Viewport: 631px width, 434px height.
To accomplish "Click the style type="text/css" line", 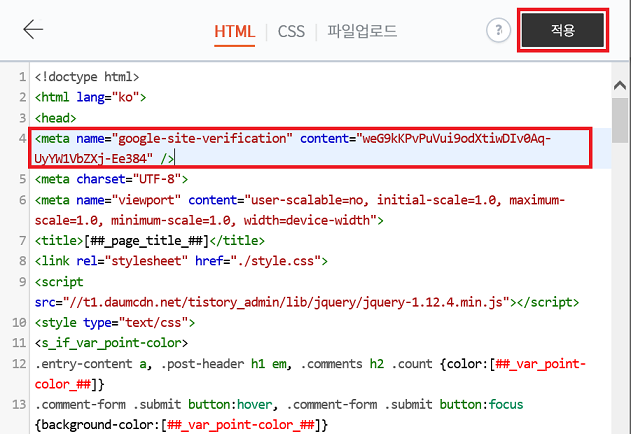I will 115,322.
